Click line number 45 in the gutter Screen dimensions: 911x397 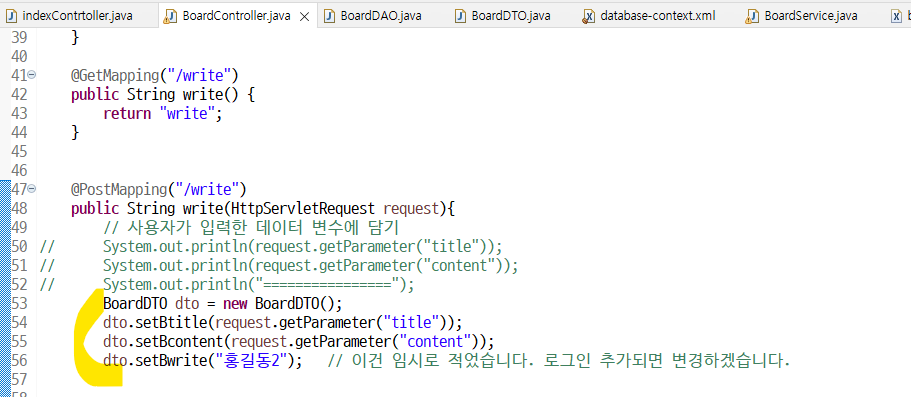(19, 152)
